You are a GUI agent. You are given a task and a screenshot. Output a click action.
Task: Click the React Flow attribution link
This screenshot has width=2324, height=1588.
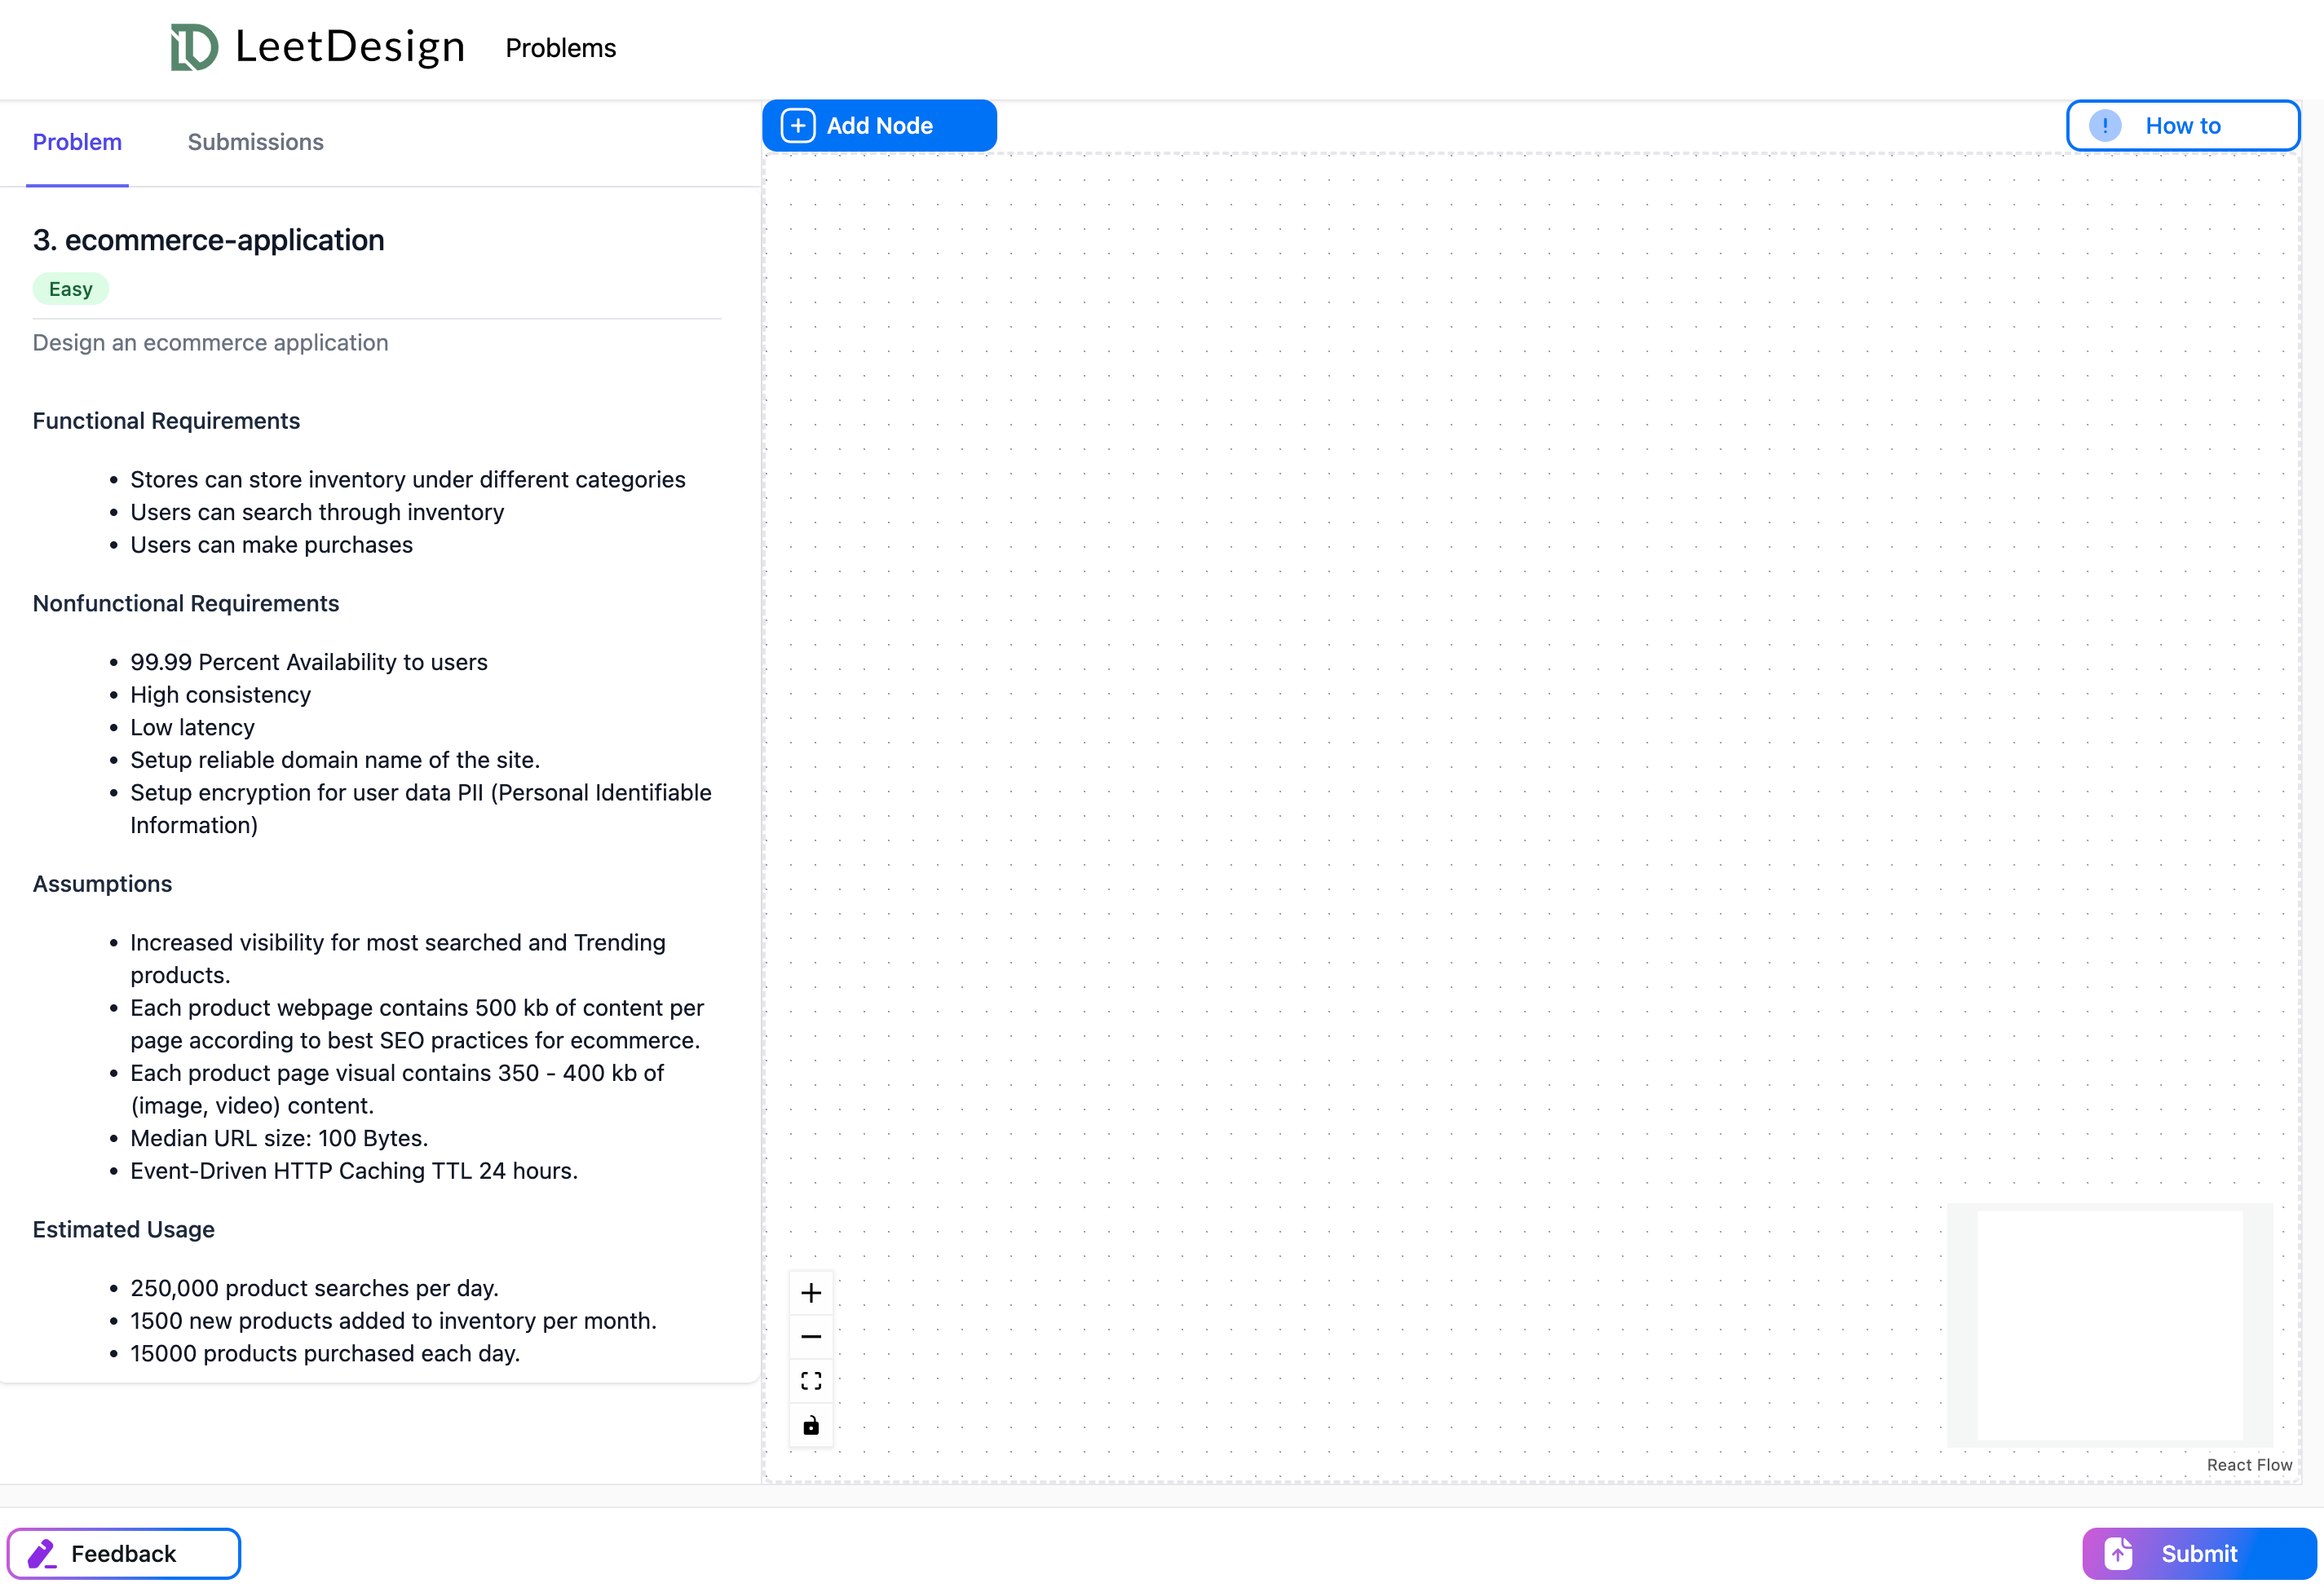click(2249, 1465)
